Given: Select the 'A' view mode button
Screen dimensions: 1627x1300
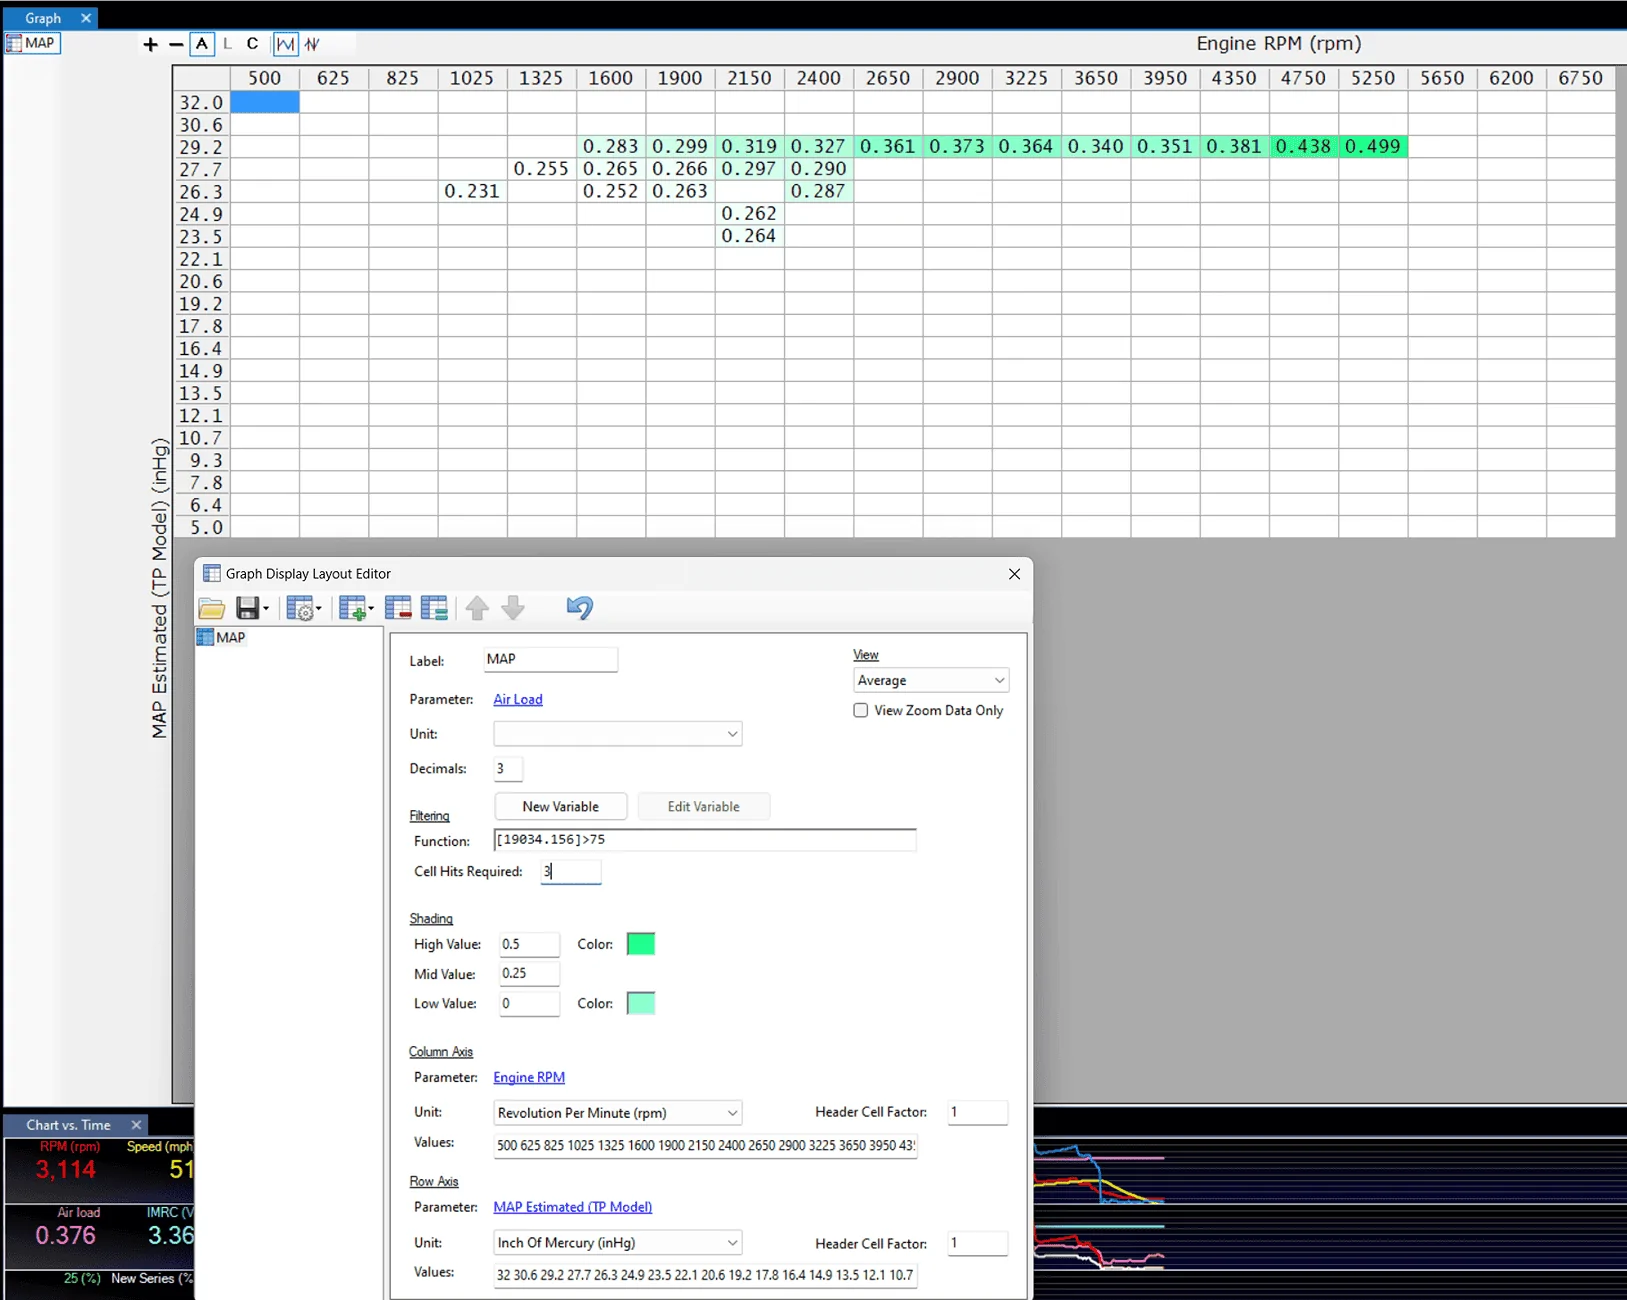Looking at the screenshot, I should [202, 44].
